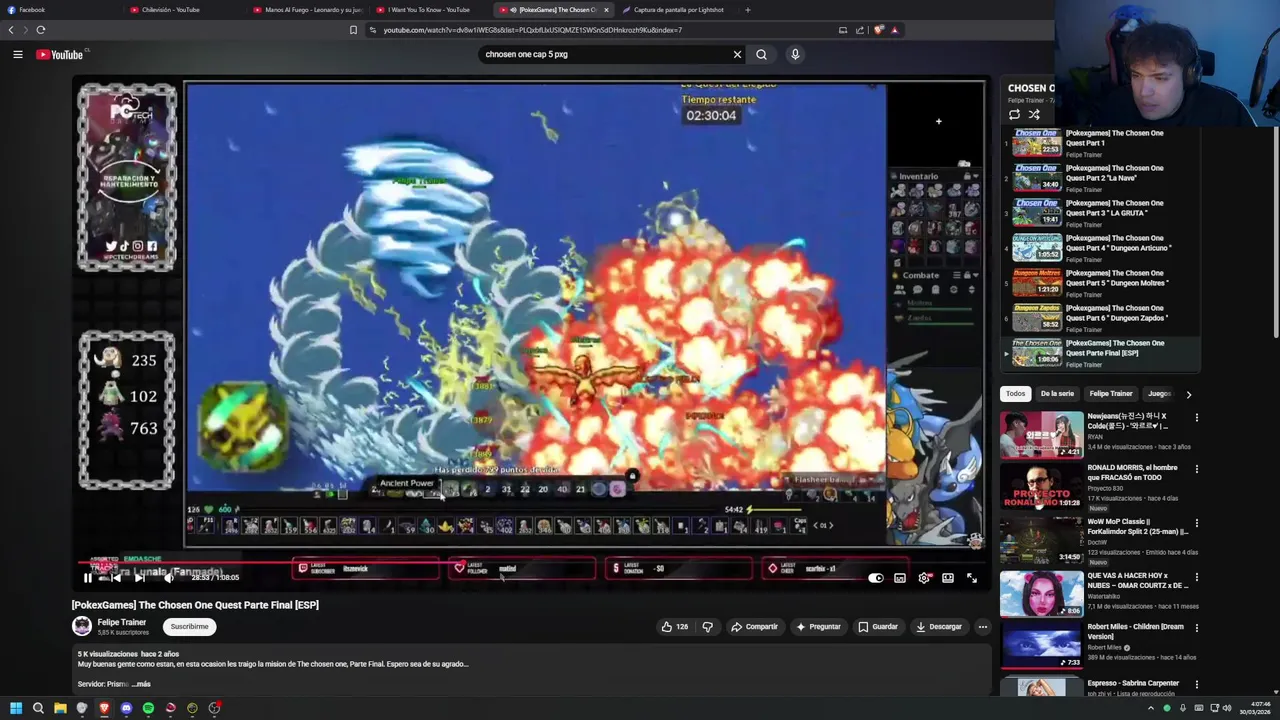The width and height of the screenshot is (1280, 720).
Task: Play The Chosen One Quest Part 1
Action: (x=1100, y=143)
